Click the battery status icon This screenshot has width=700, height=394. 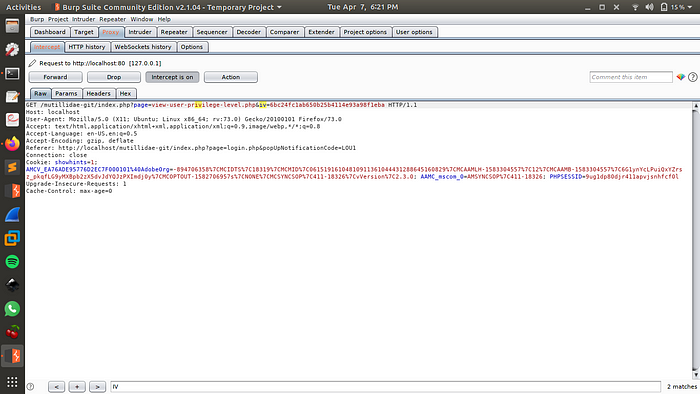(664, 7)
